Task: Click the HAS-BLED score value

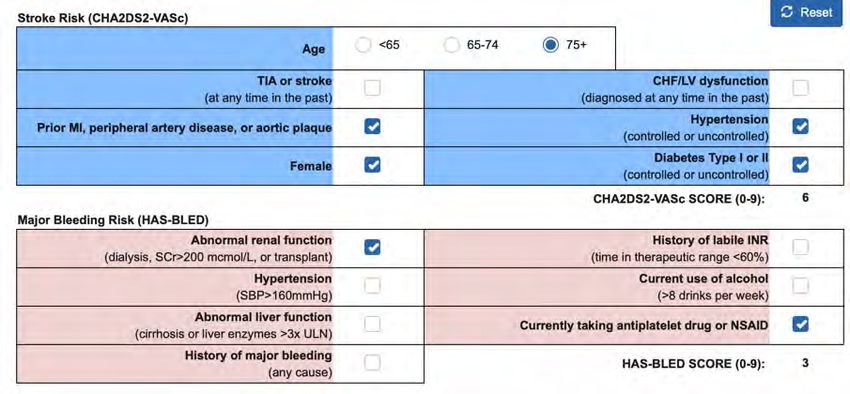Action: (x=805, y=363)
